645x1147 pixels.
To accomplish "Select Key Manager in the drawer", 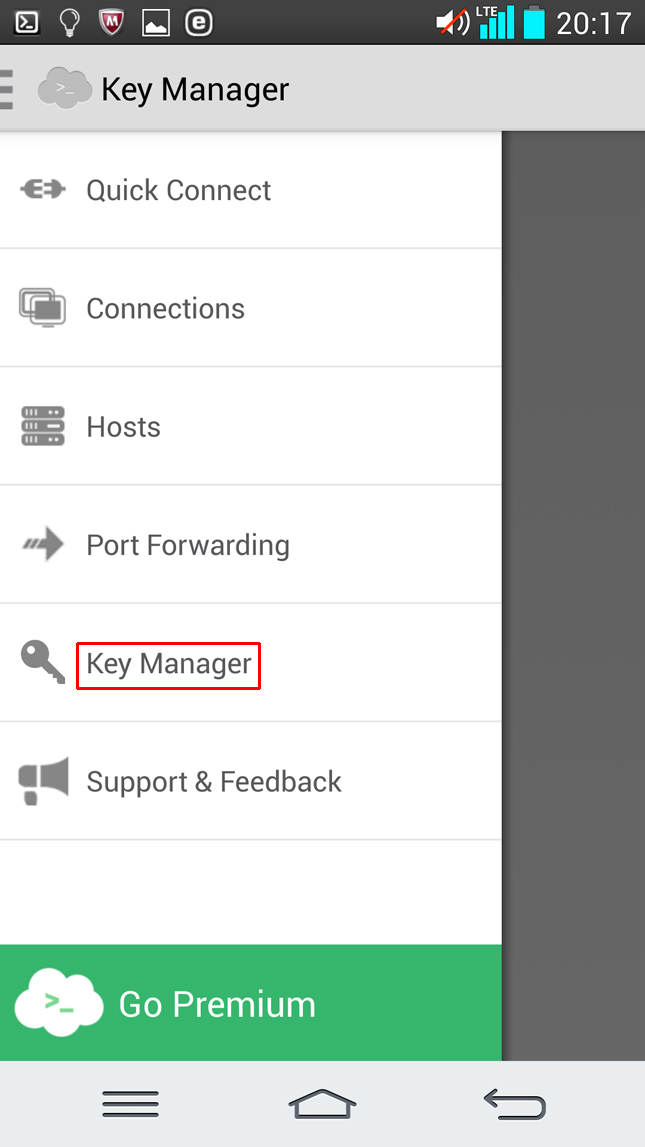I will point(169,664).
